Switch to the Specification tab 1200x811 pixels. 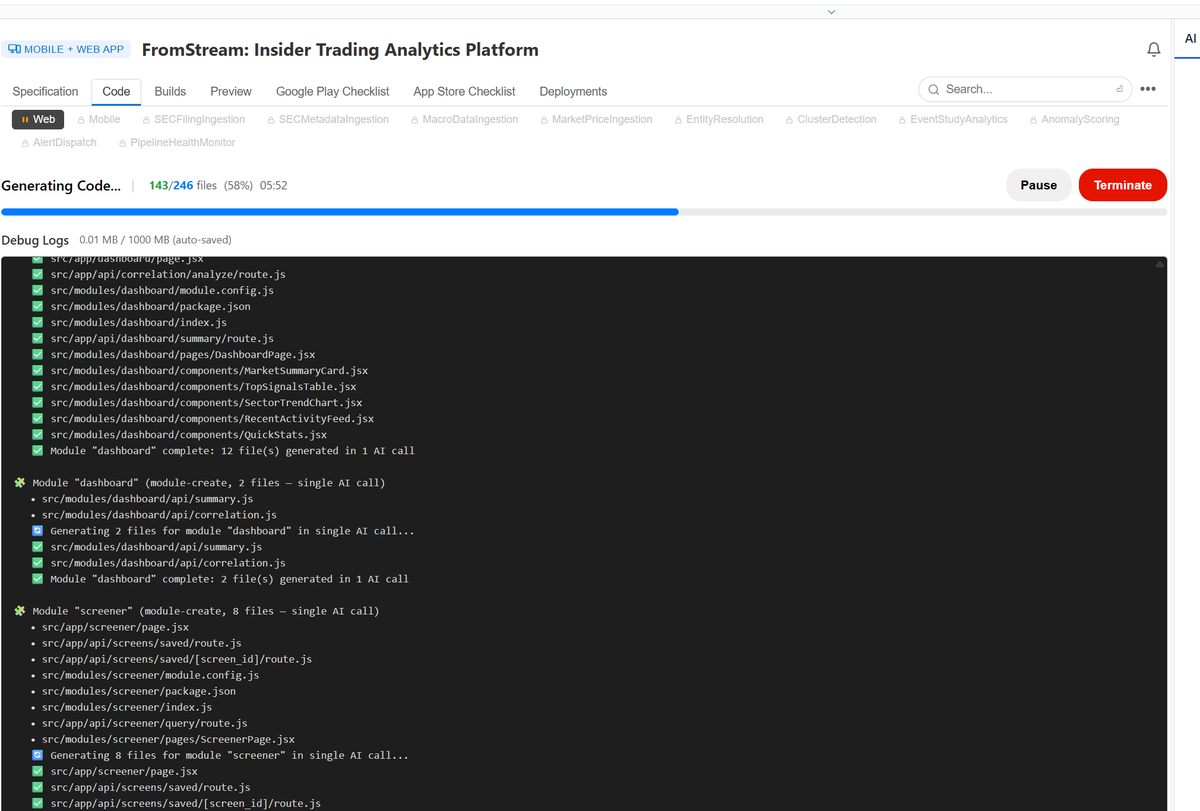click(x=45, y=91)
